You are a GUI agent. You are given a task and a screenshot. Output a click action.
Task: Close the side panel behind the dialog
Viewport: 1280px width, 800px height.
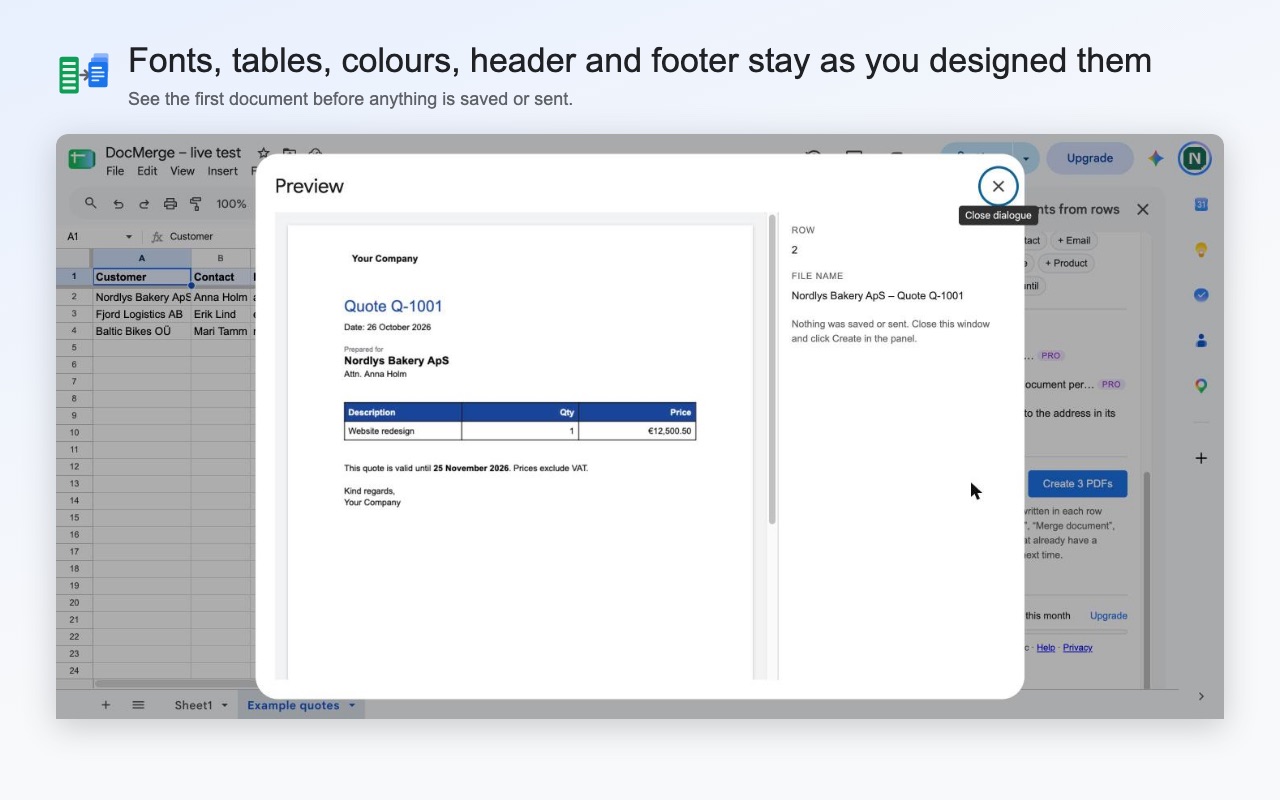[x=1143, y=209]
